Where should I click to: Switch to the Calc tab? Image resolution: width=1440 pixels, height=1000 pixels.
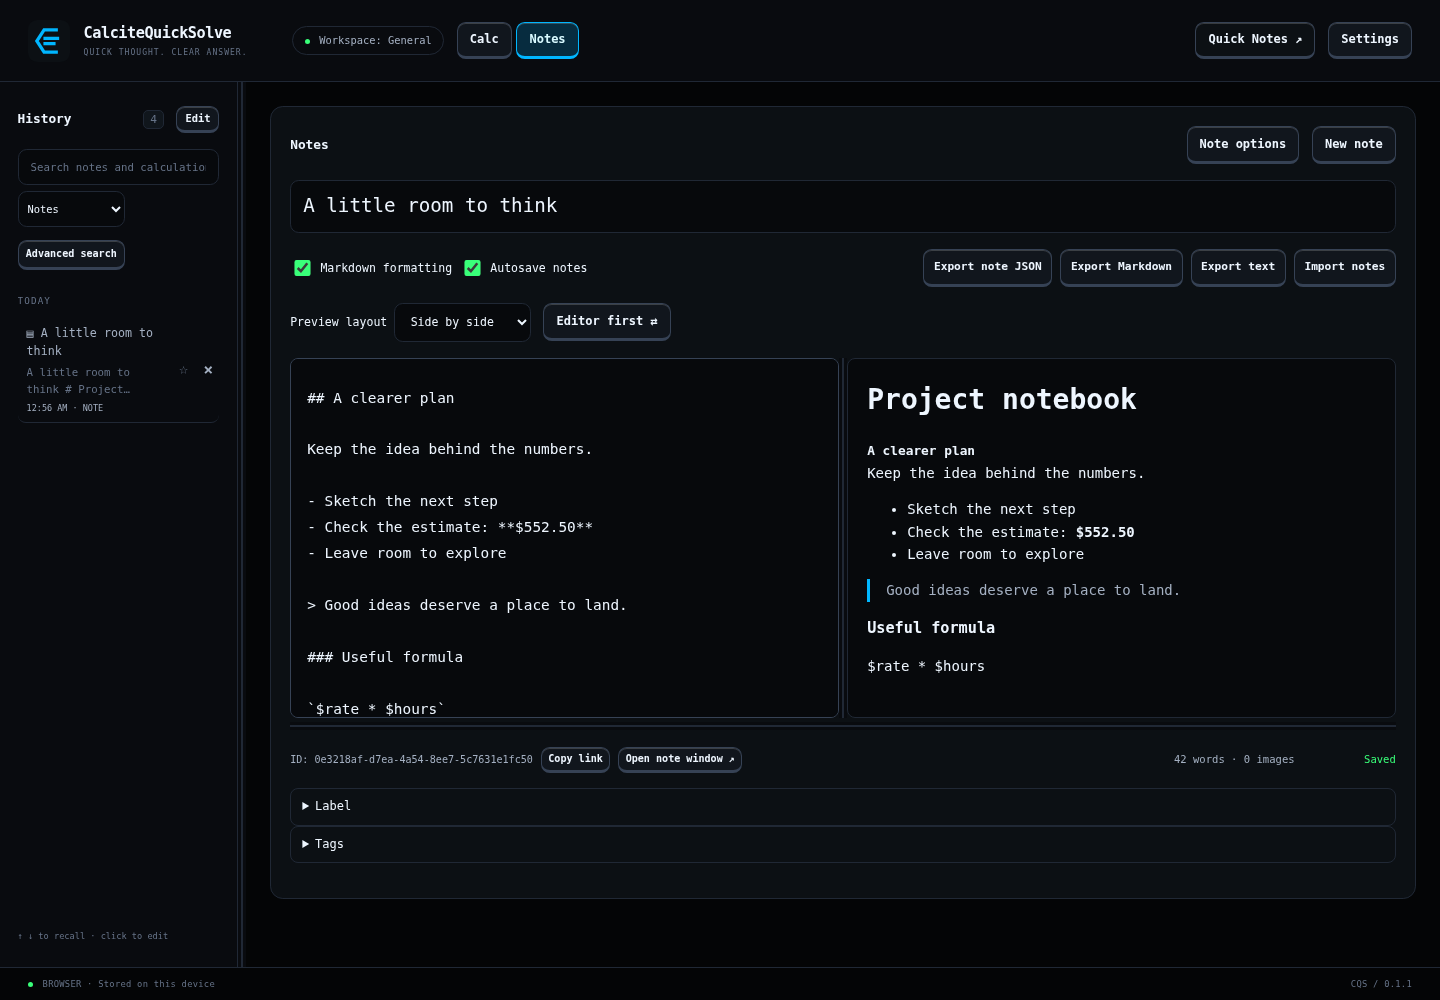pyautogui.click(x=484, y=40)
